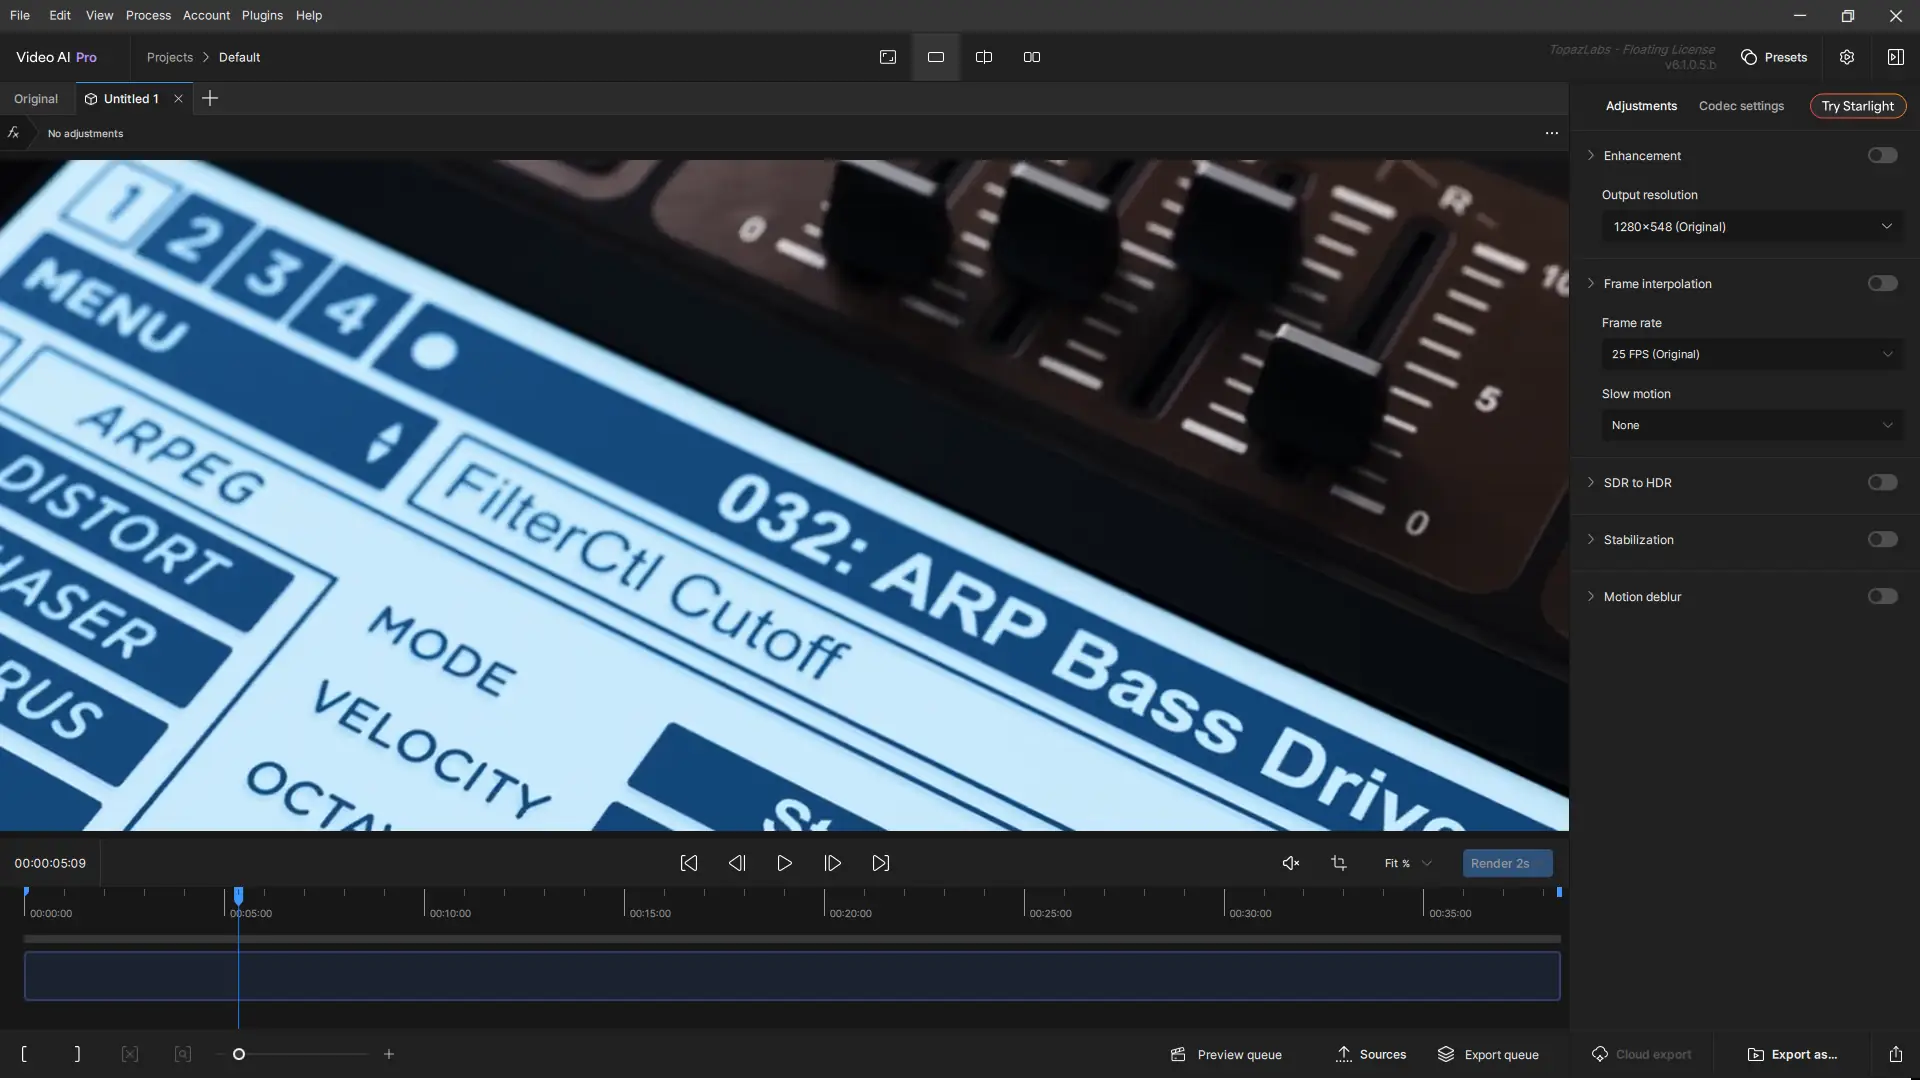Enable the Stabilization switch
This screenshot has width=1920, height=1080.
tap(1882, 539)
